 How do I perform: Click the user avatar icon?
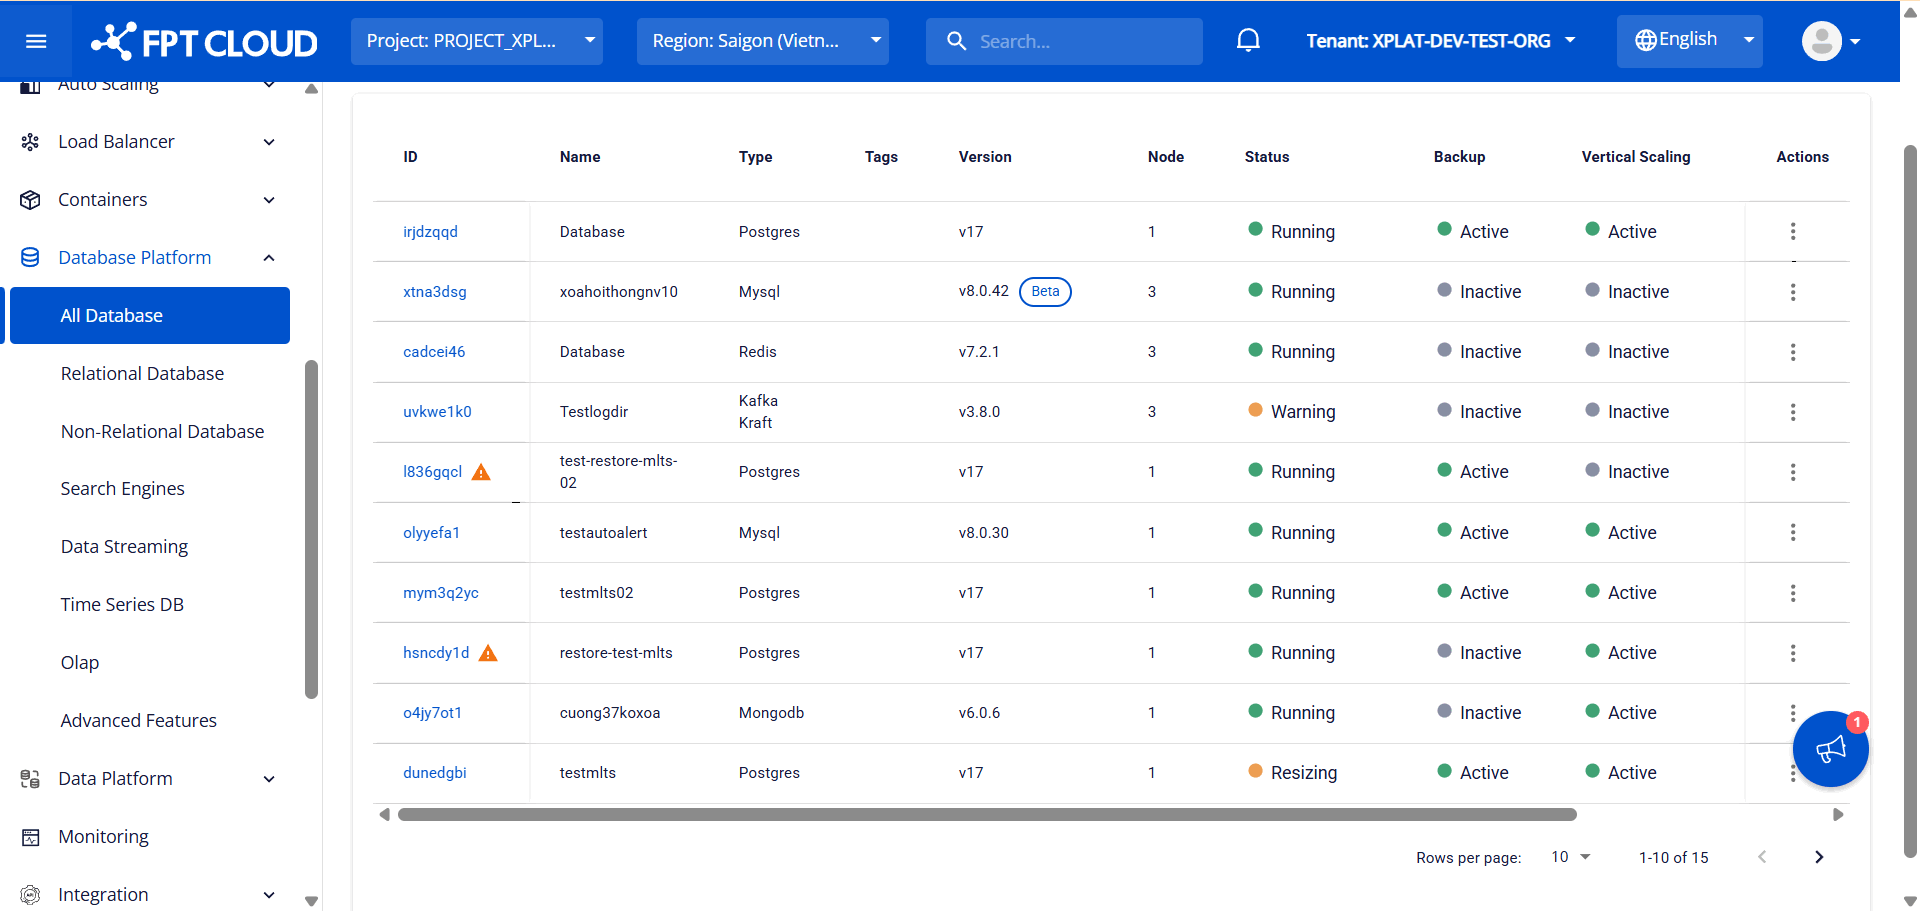coord(1821,41)
